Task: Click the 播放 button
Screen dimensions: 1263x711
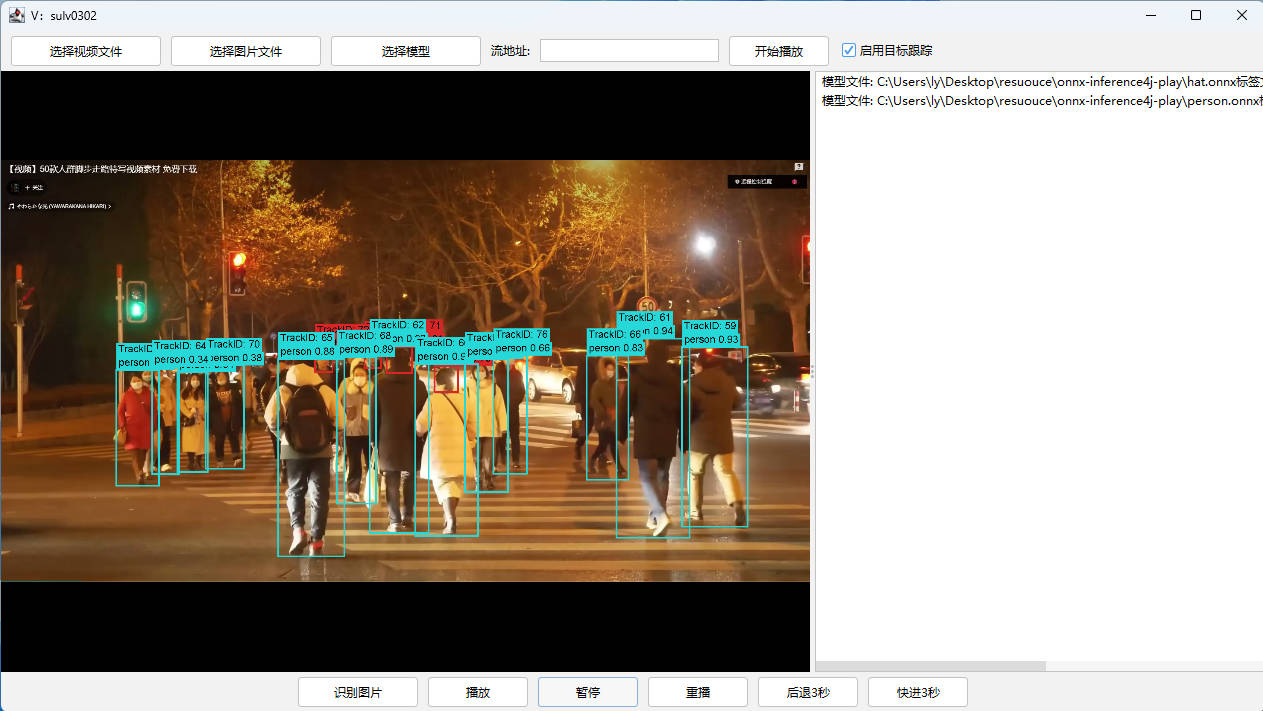Action: click(x=478, y=692)
